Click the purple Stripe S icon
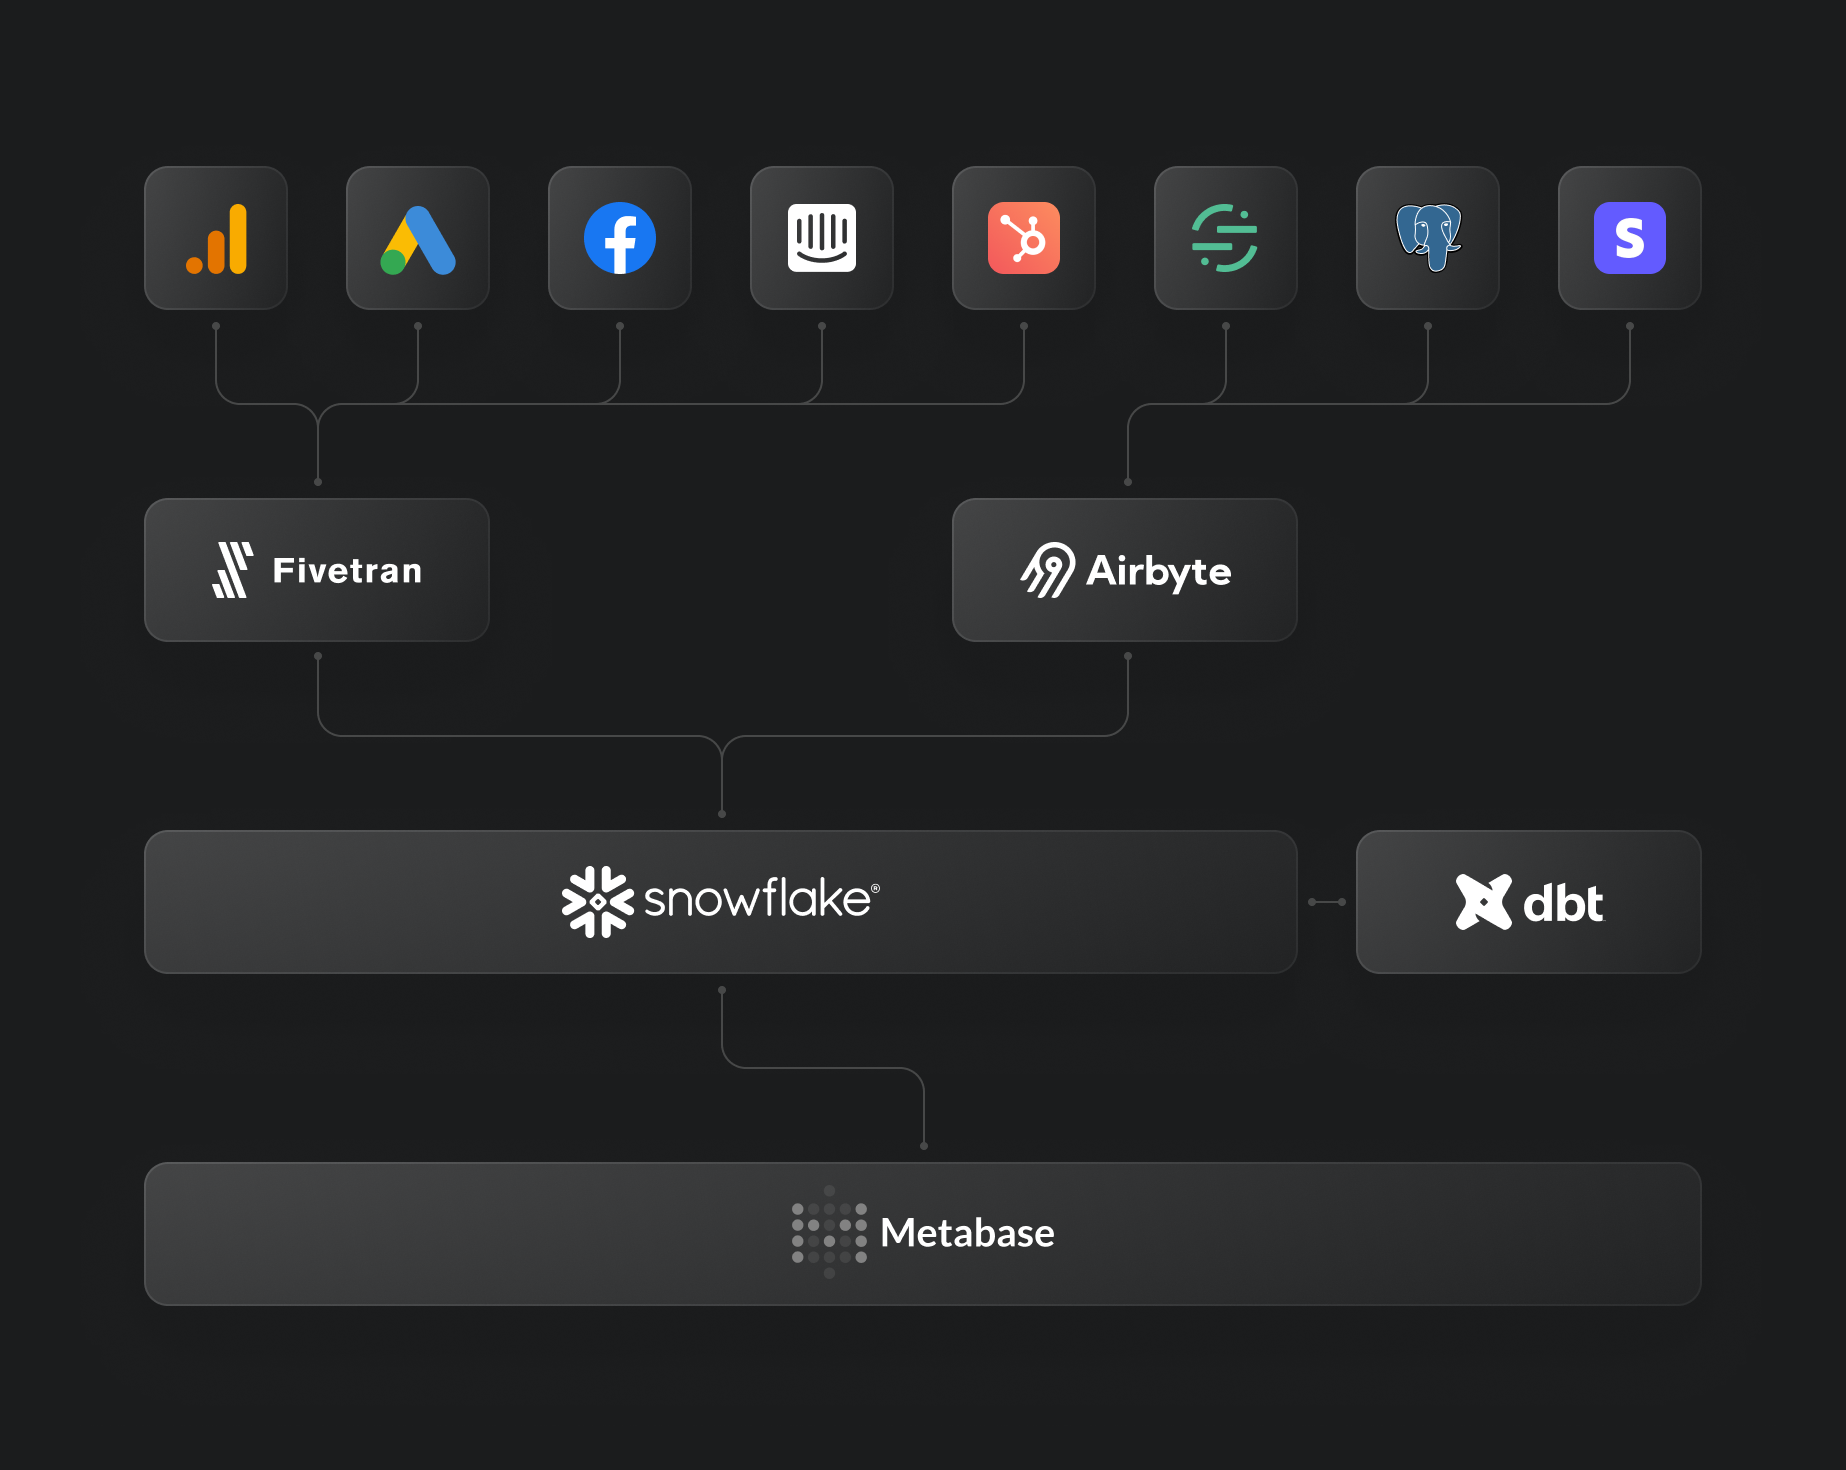This screenshot has width=1846, height=1470. coord(1630,239)
